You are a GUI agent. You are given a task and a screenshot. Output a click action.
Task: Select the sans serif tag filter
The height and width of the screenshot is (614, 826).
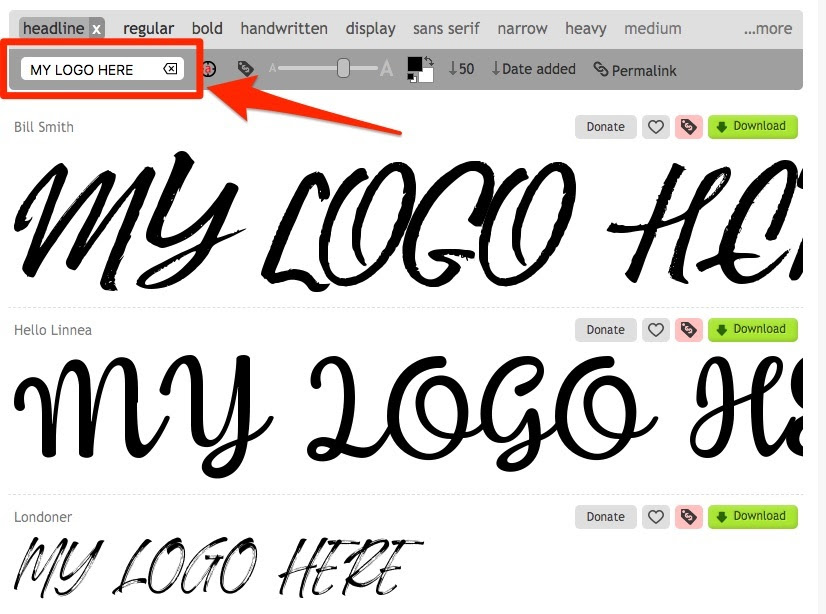[x=446, y=29]
